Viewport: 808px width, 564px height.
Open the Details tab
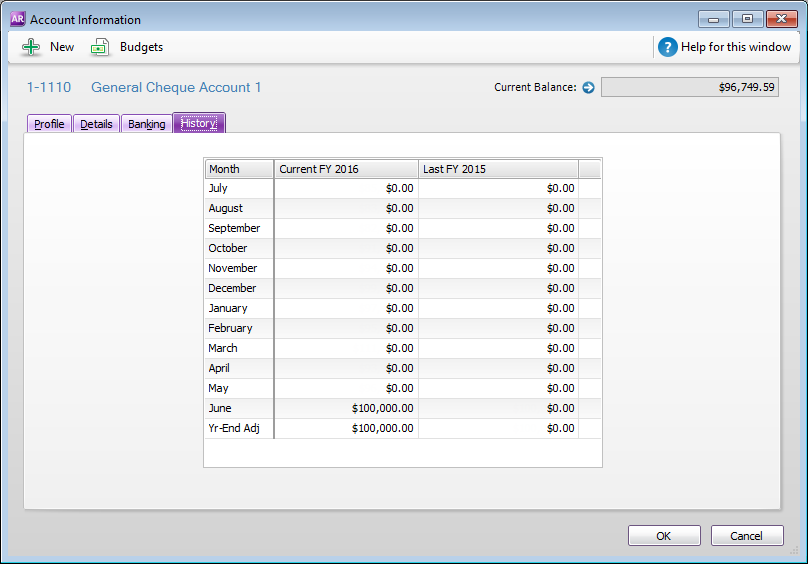coord(96,124)
